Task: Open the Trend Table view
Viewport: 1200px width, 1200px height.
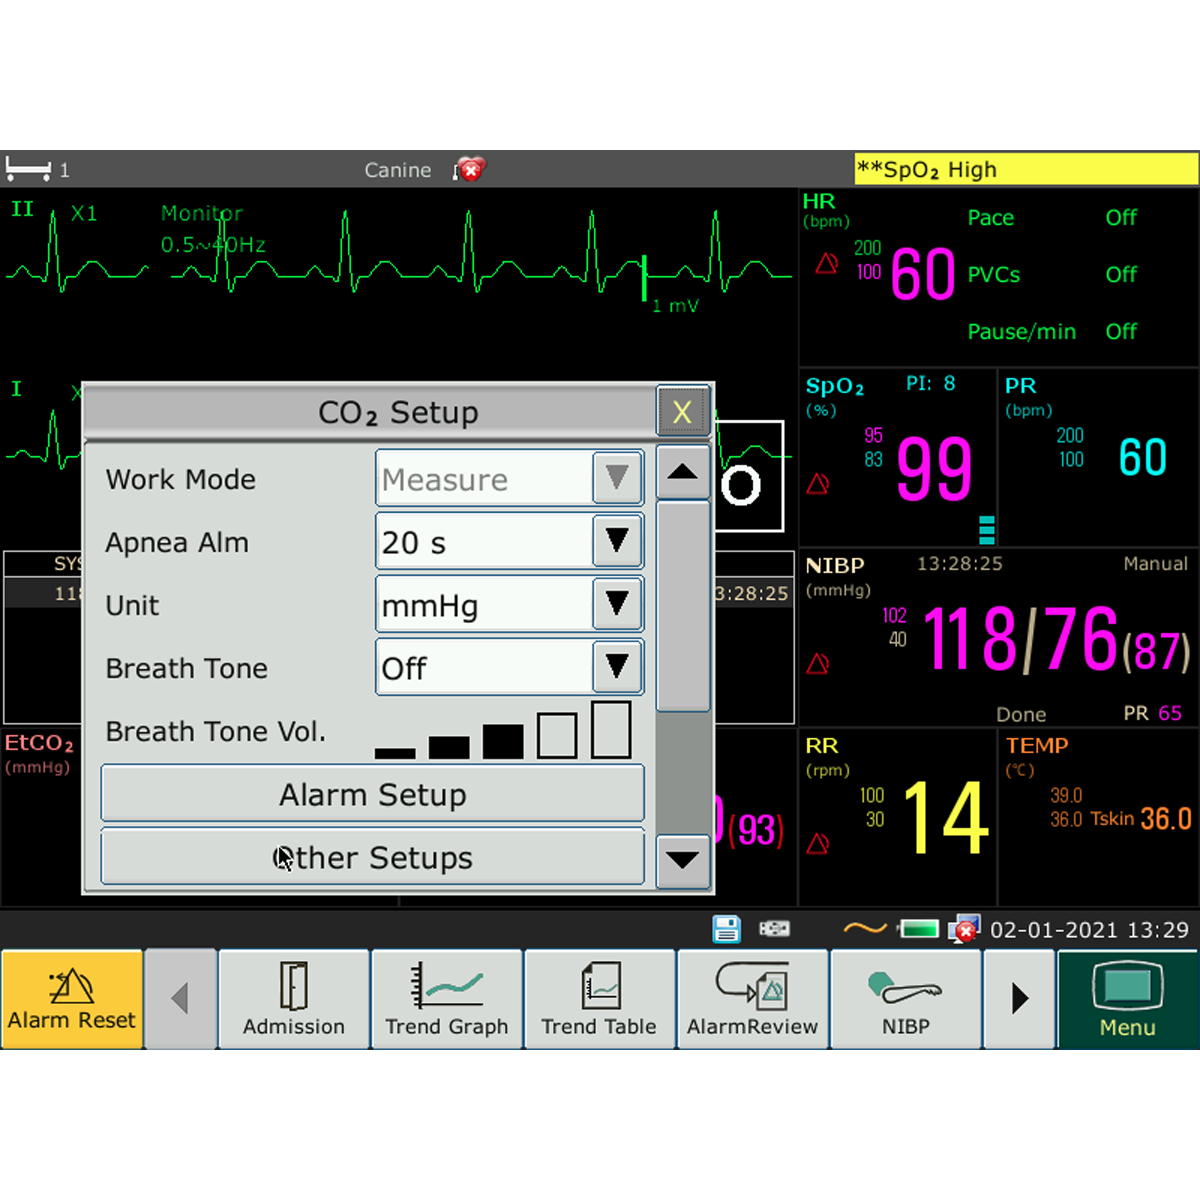Action: click(x=600, y=999)
